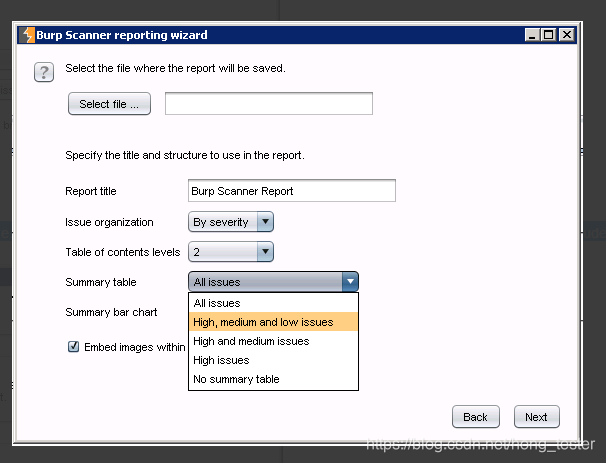Click the Table of contents levels label

tap(123, 252)
